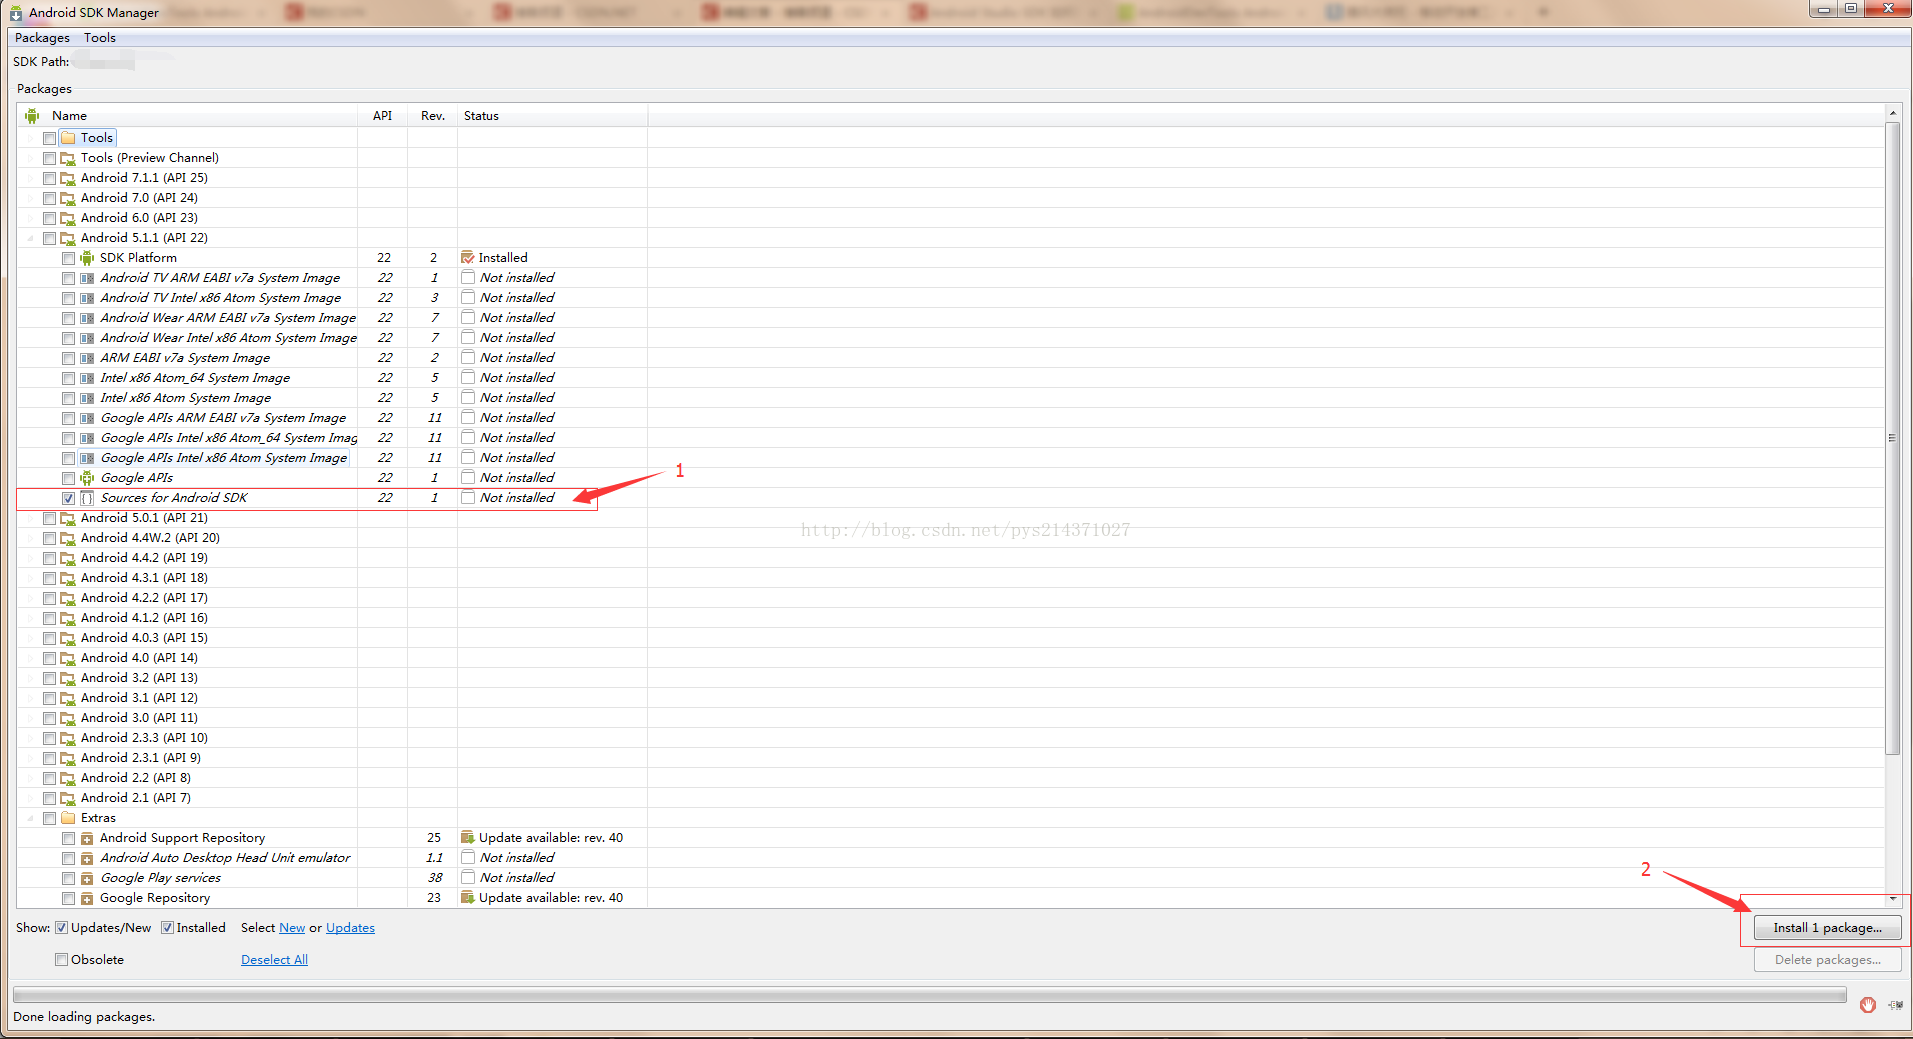This screenshot has height=1039, width=1913.
Task: Click the Google Repository package icon
Action: click(x=87, y=898)
